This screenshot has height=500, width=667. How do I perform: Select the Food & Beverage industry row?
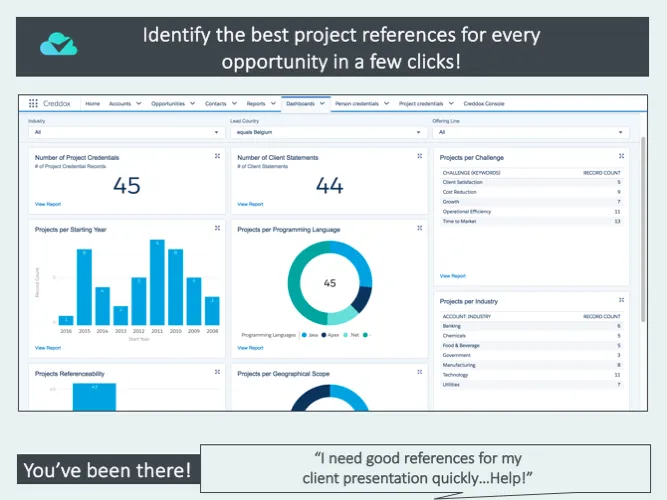(x=531, y=346)
